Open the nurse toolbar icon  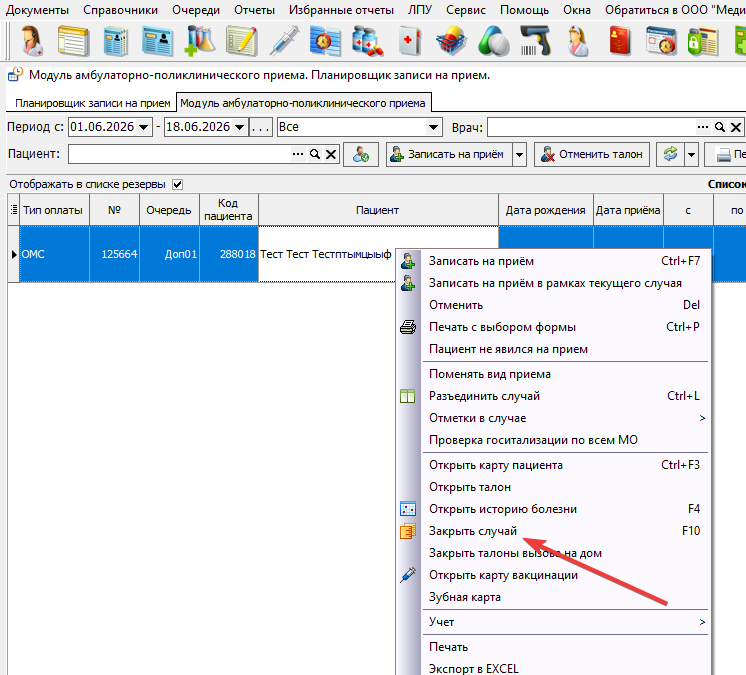click(578, 41)
